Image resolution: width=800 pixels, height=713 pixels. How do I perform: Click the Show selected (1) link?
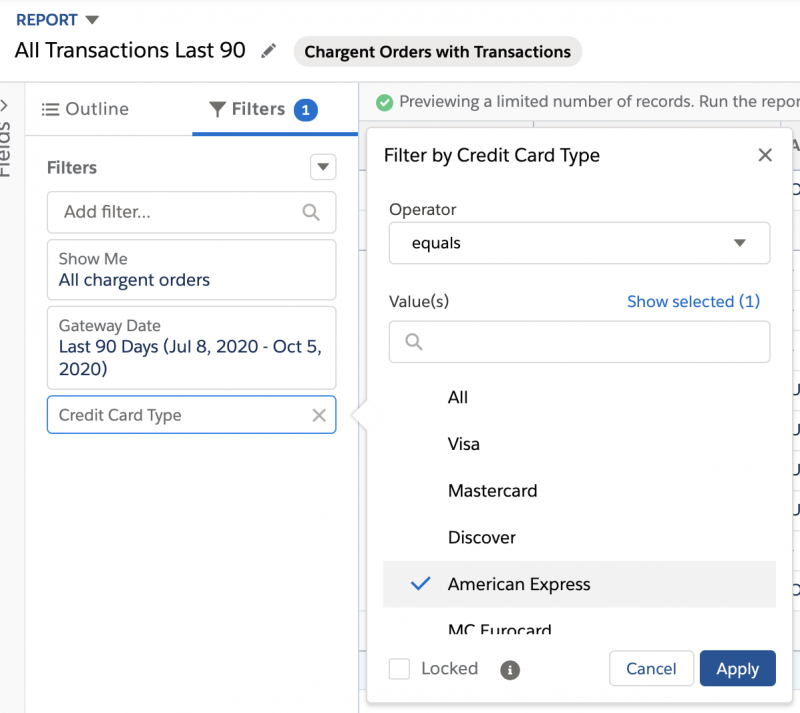pos(693,301)
